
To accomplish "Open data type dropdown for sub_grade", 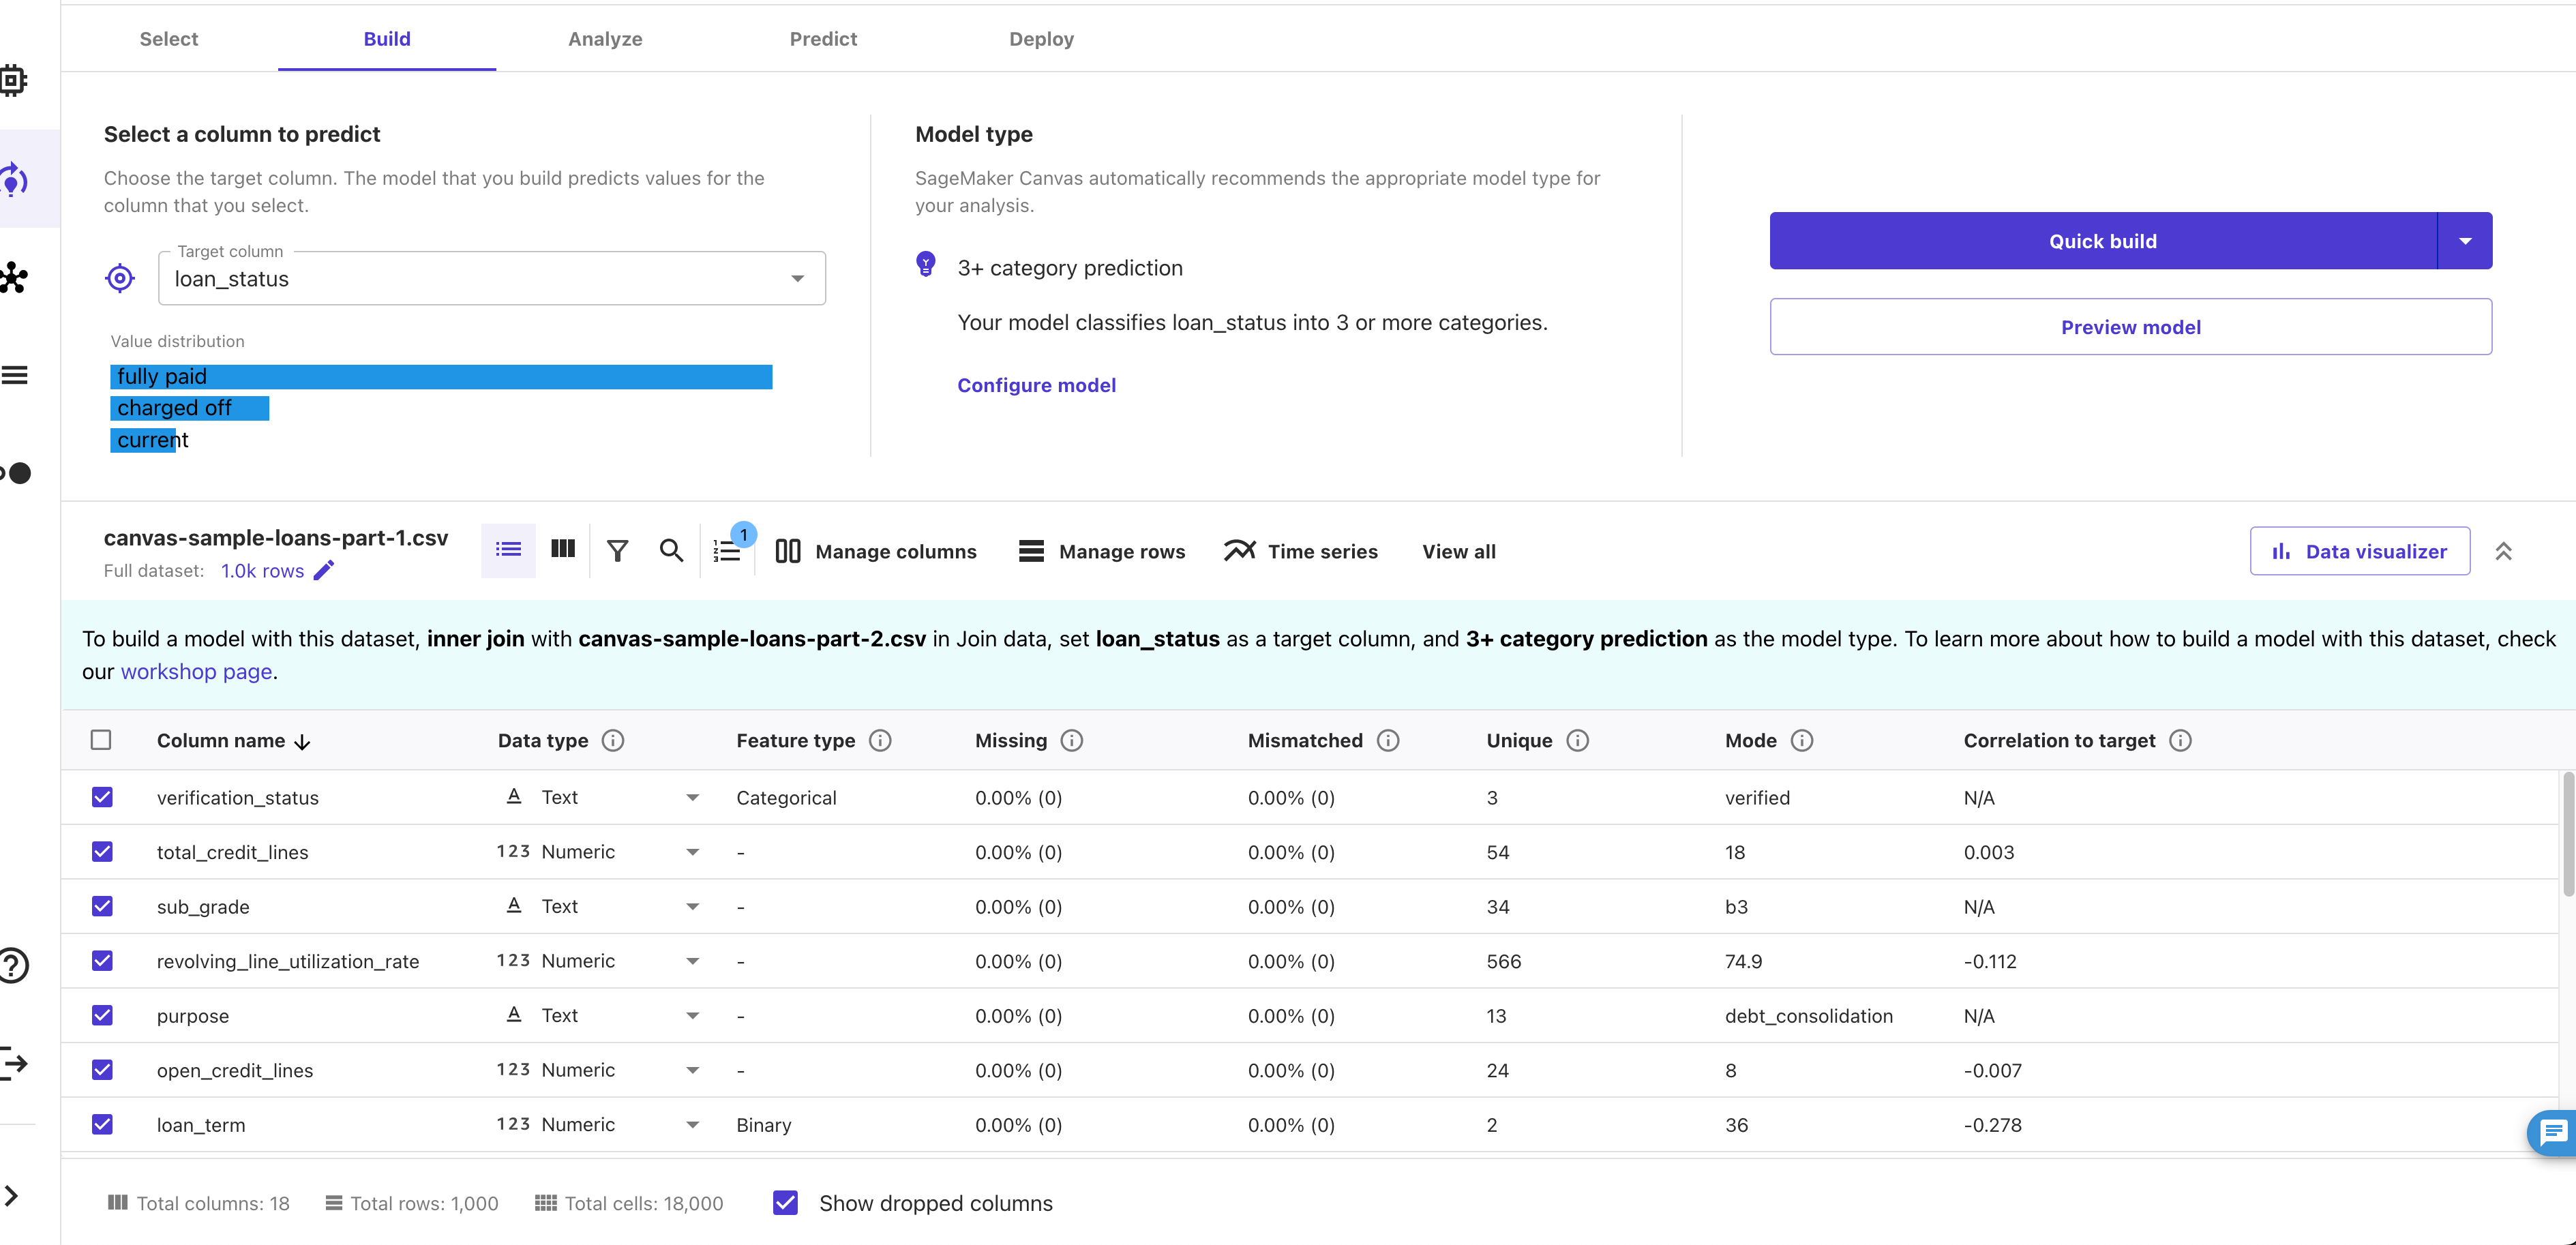I will coord(692,907).
